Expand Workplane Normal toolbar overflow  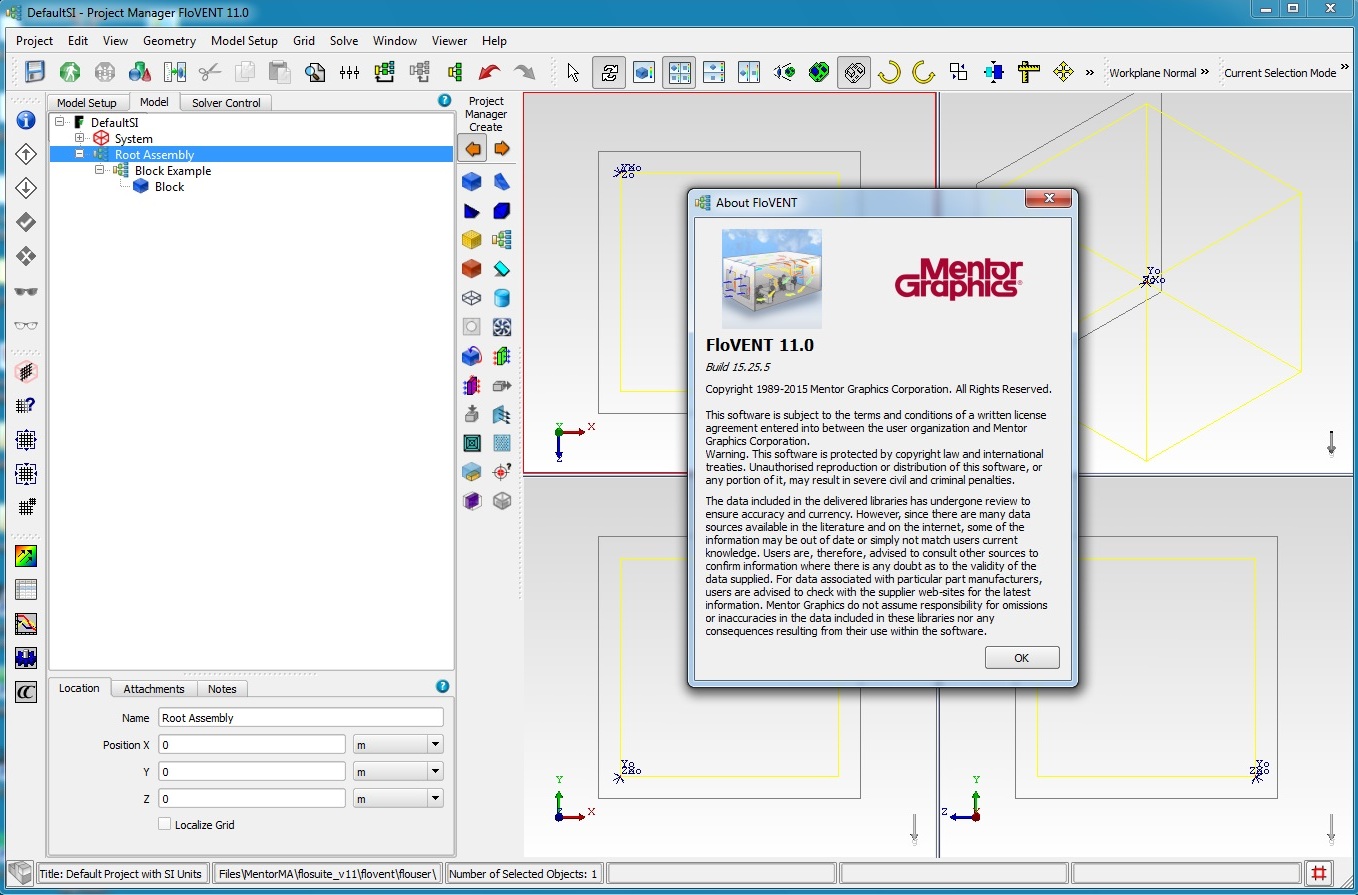1205,72
